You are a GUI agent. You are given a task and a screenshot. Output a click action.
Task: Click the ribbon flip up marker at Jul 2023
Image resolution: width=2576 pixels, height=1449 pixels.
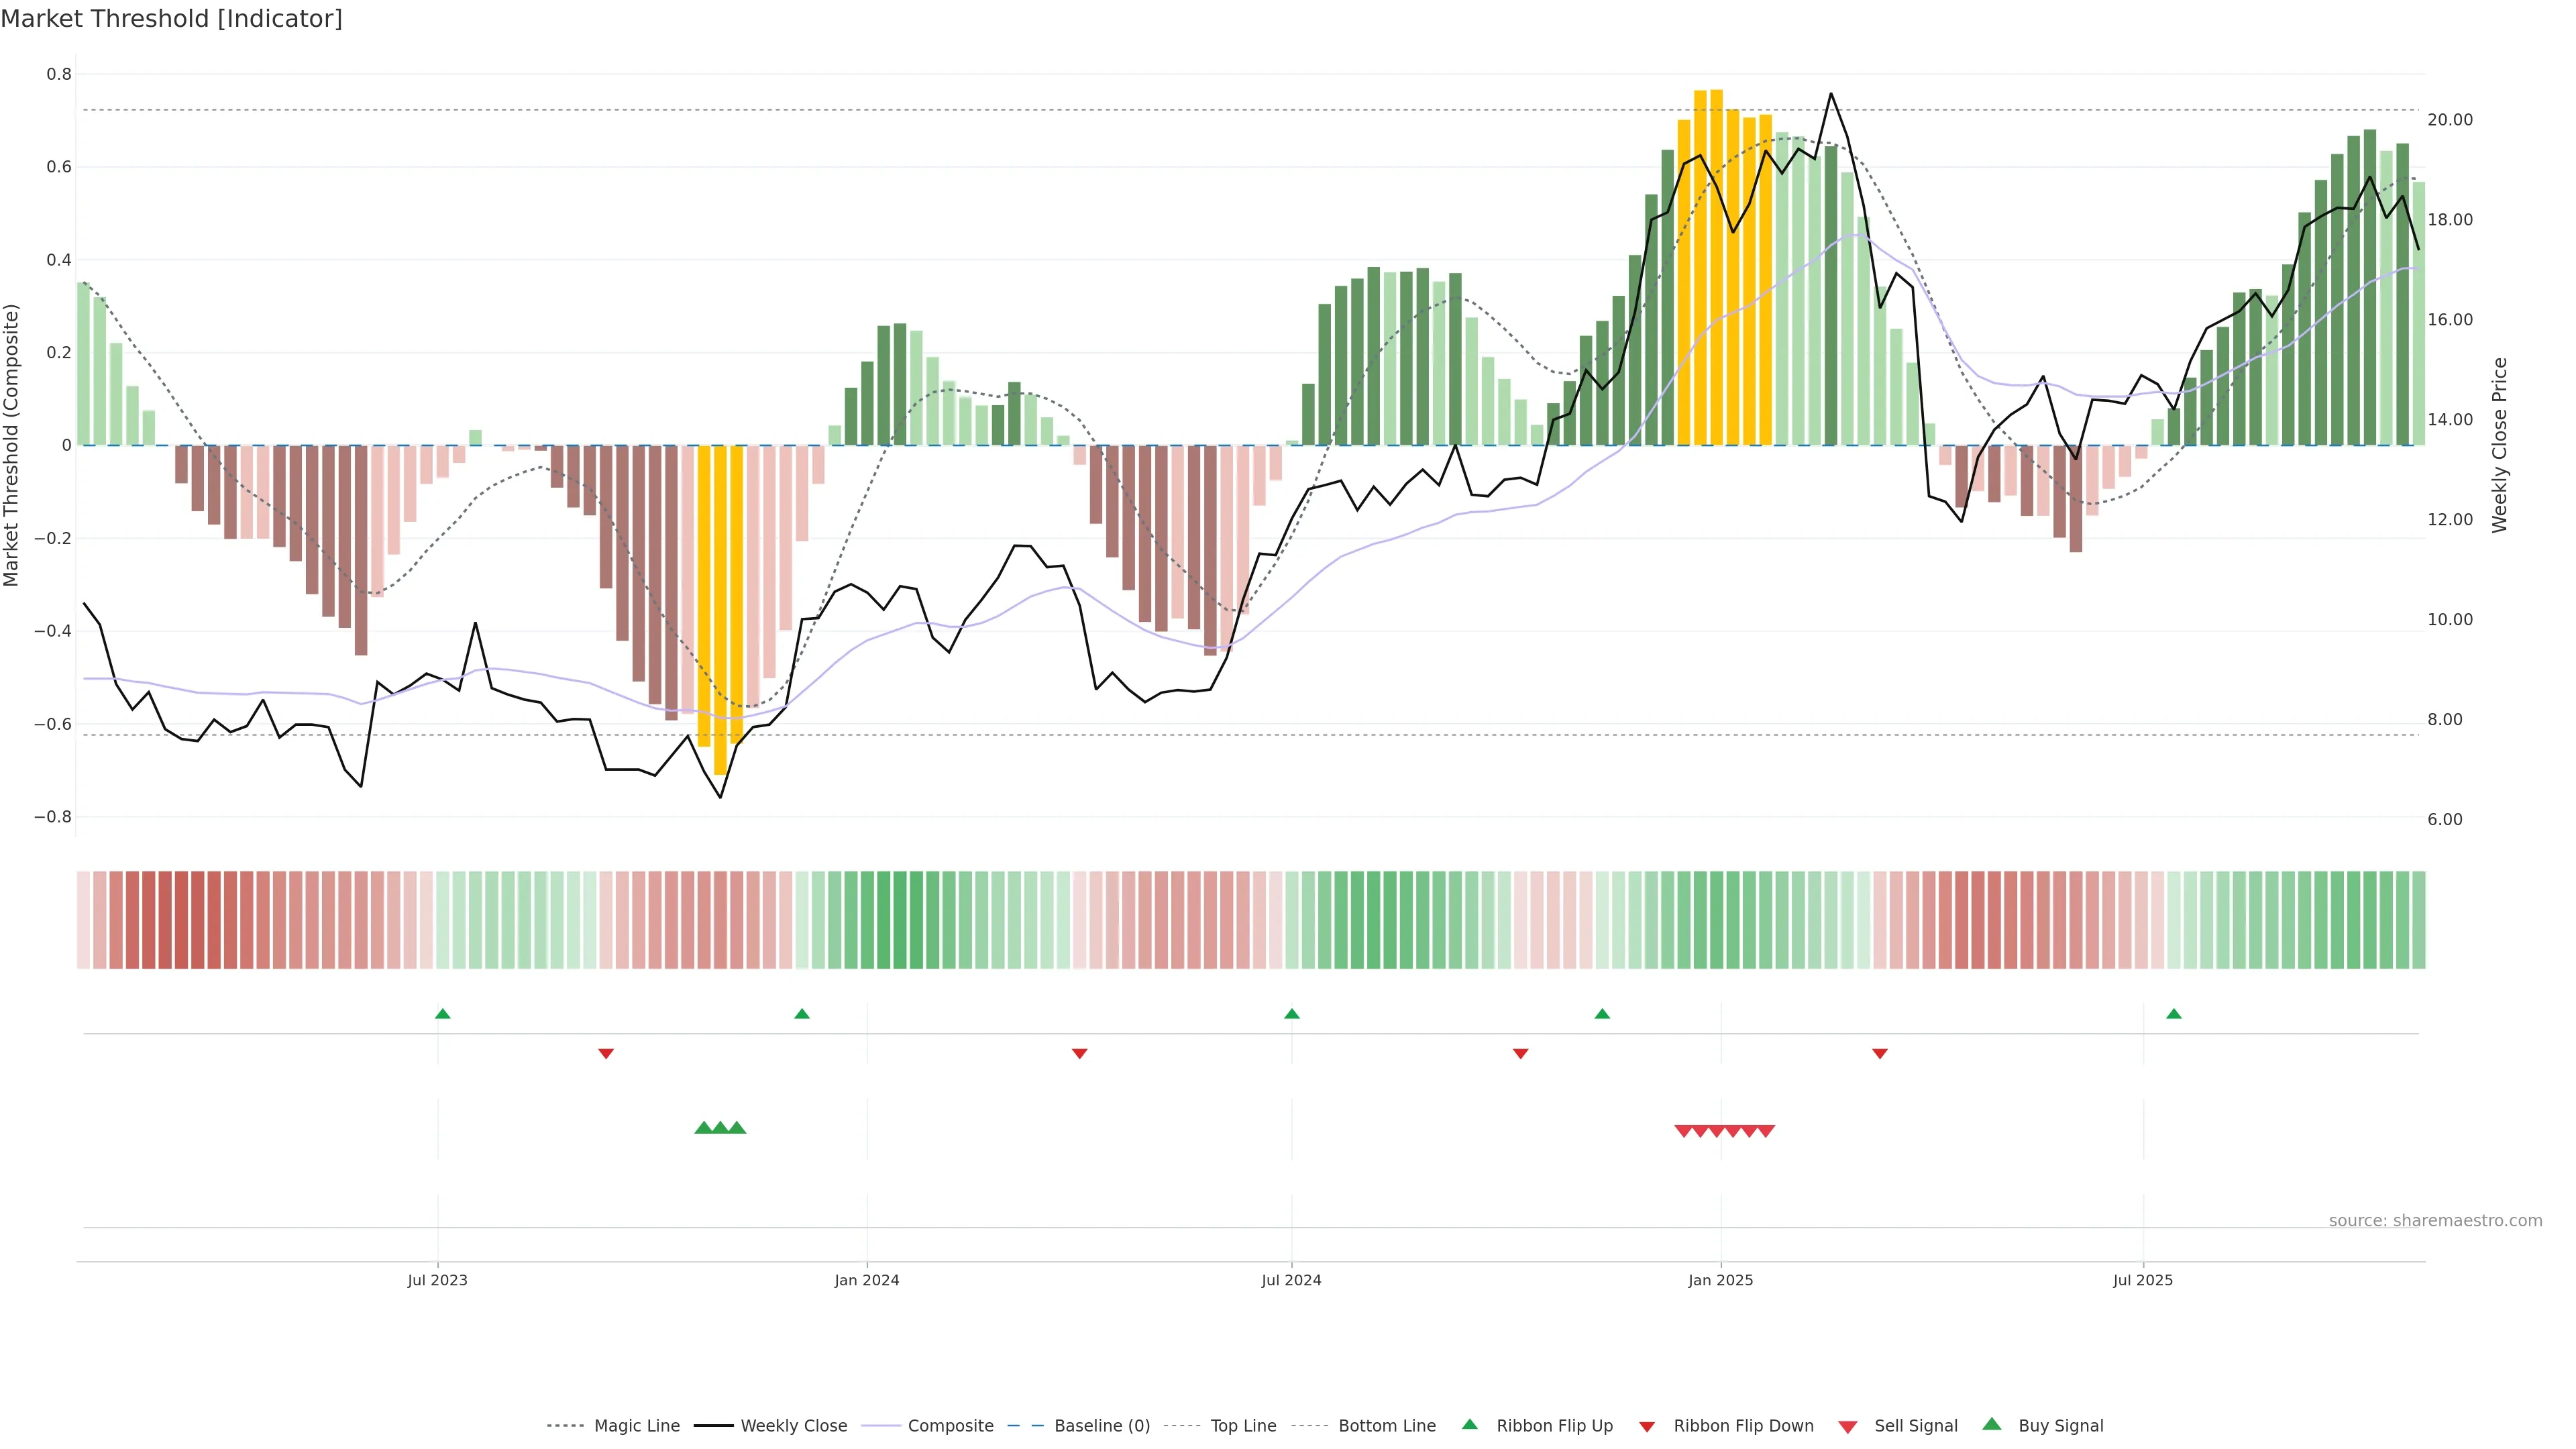[443, 1014]
